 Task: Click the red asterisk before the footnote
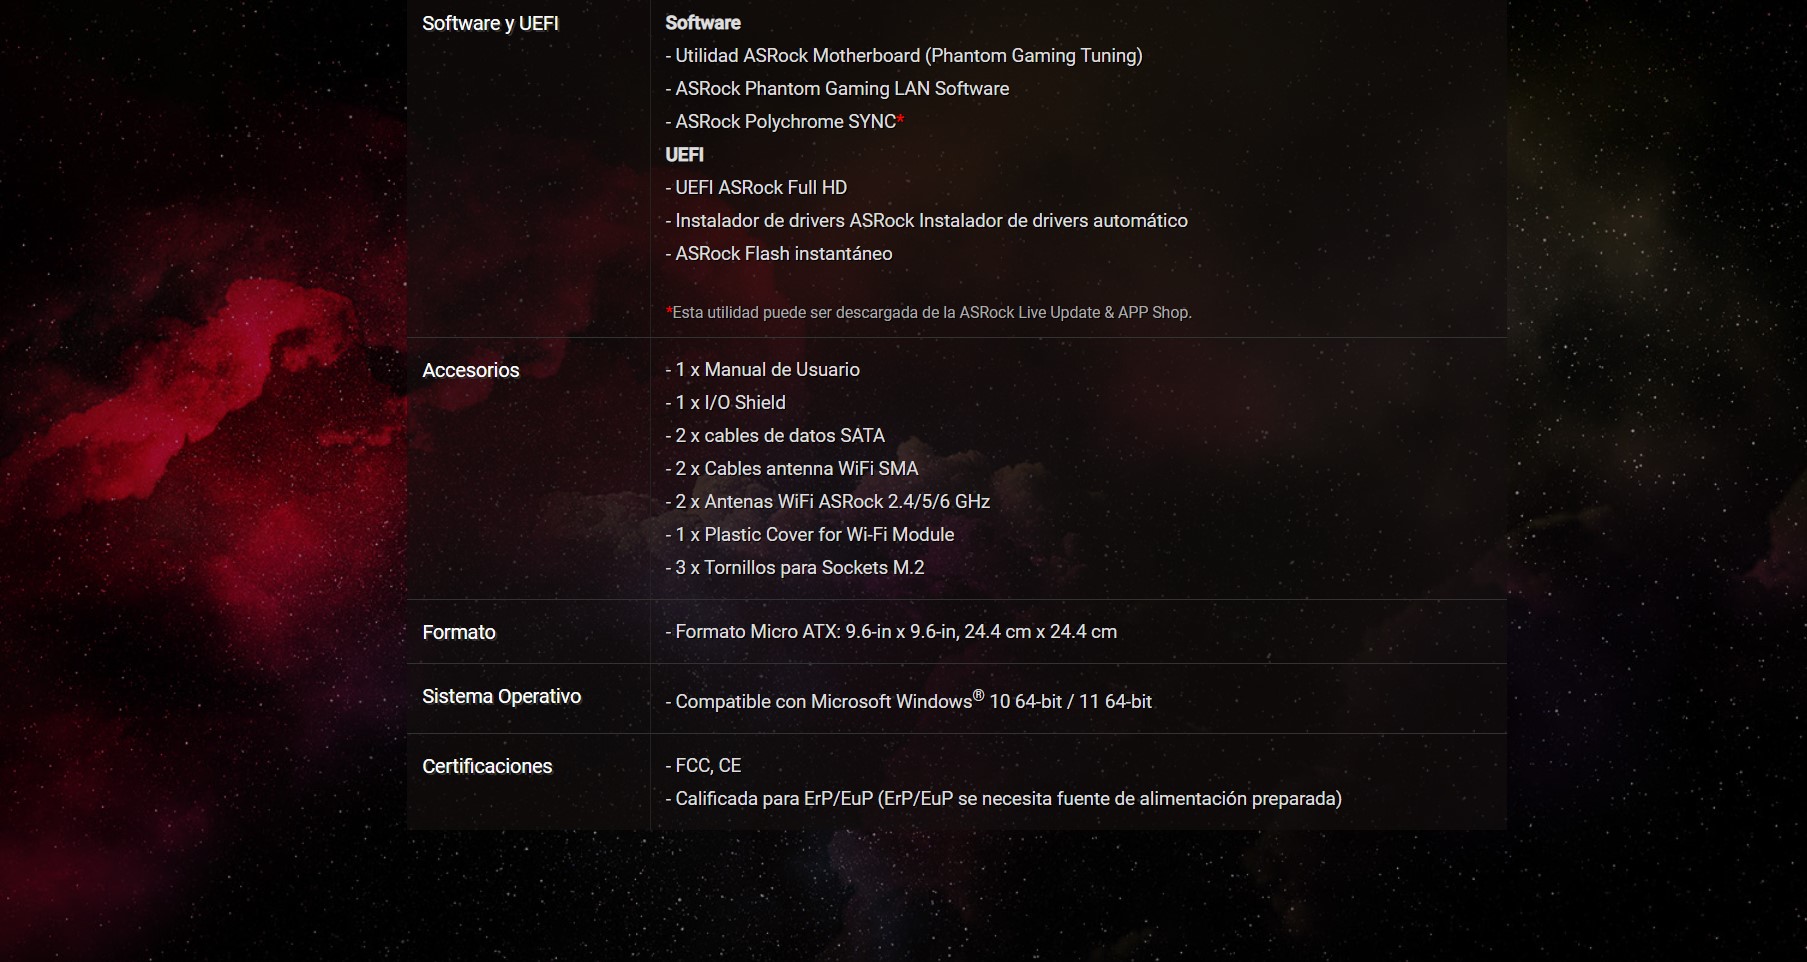click(x=669, y=311)
